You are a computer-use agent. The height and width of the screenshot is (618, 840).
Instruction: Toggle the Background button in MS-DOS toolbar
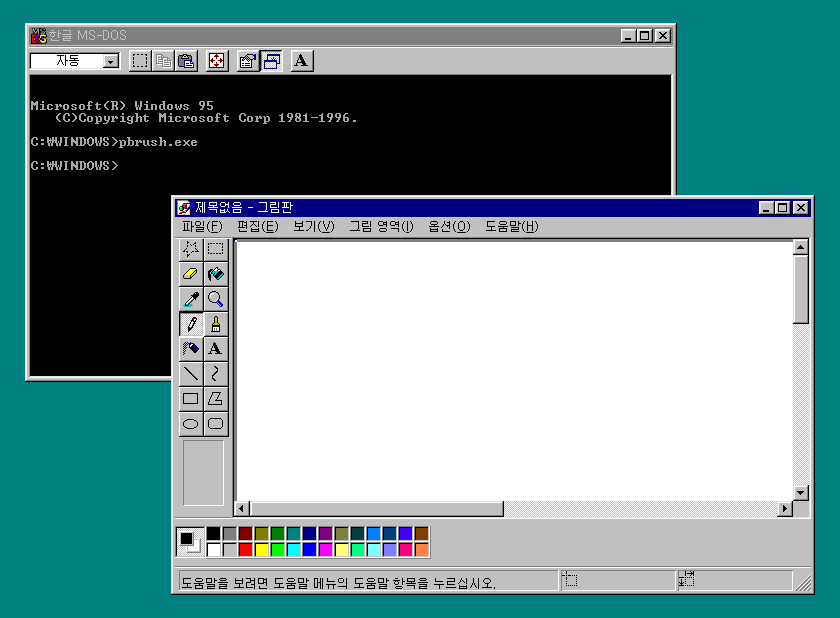271,61
